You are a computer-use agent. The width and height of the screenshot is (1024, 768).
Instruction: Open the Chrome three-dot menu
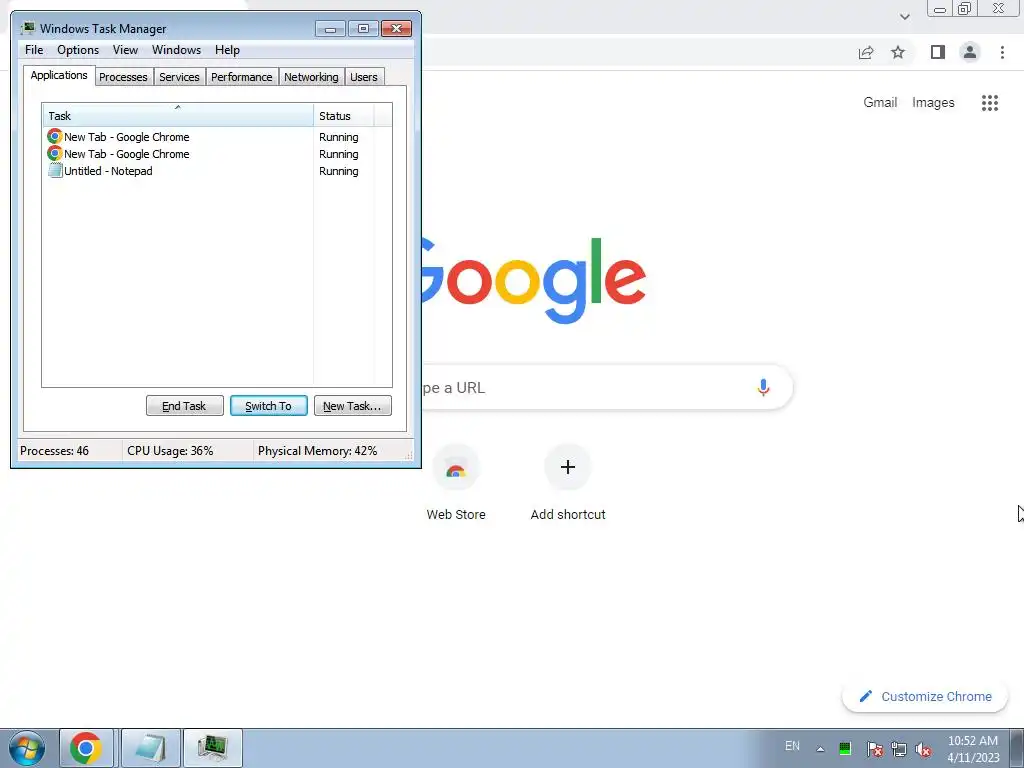(1002, 52)
